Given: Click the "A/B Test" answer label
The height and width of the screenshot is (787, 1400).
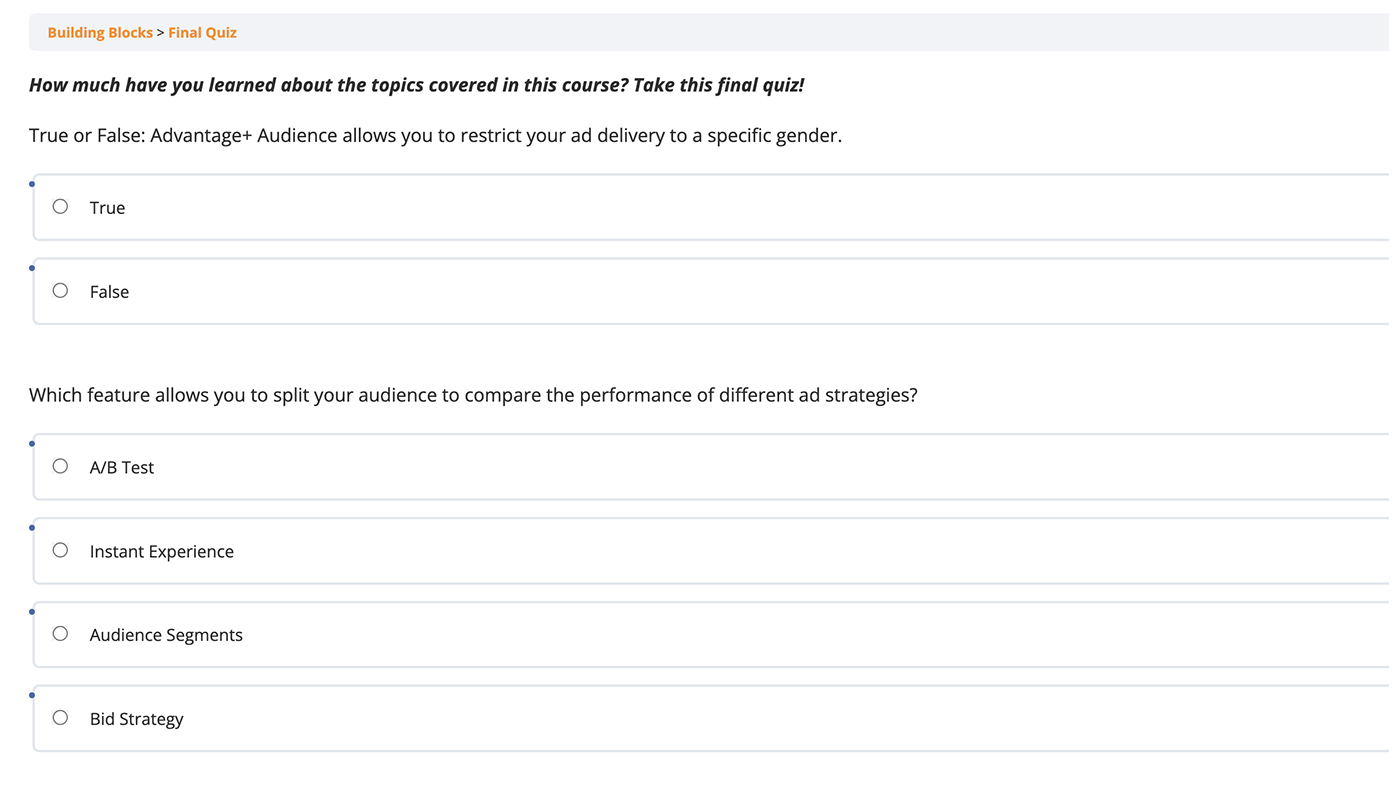Looking at the screenshot, I should point(122,467).
